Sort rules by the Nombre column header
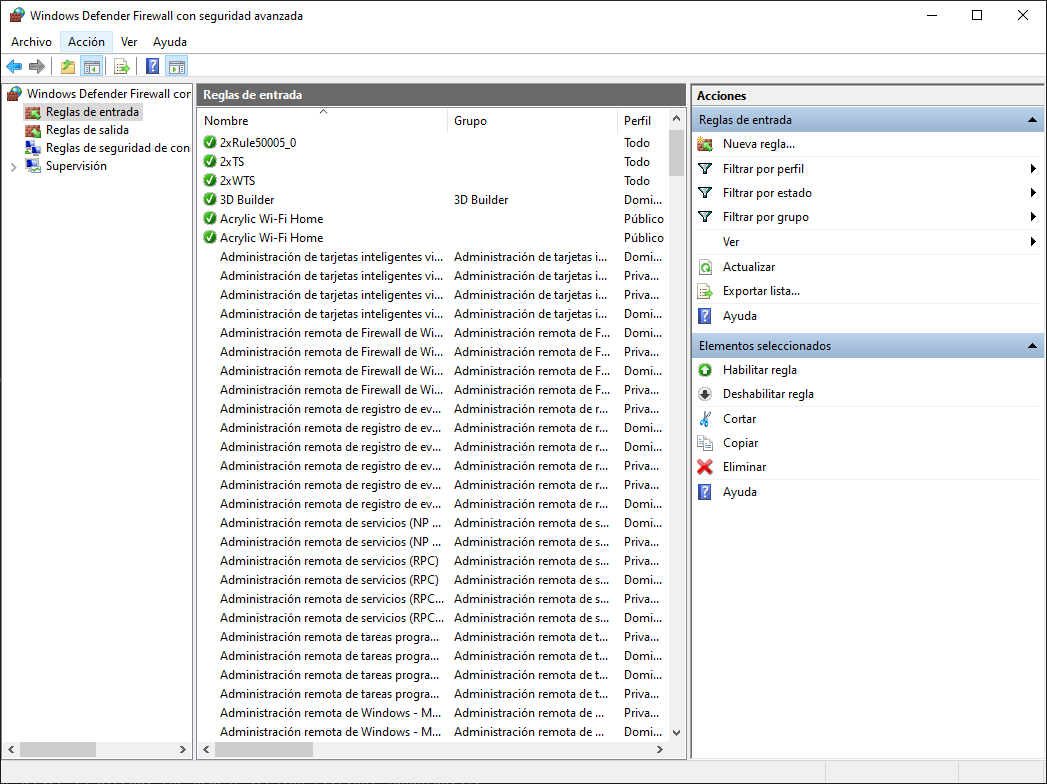Image resolution: width=1047 pixels, height=784 pixels. (x=323, y=121)
